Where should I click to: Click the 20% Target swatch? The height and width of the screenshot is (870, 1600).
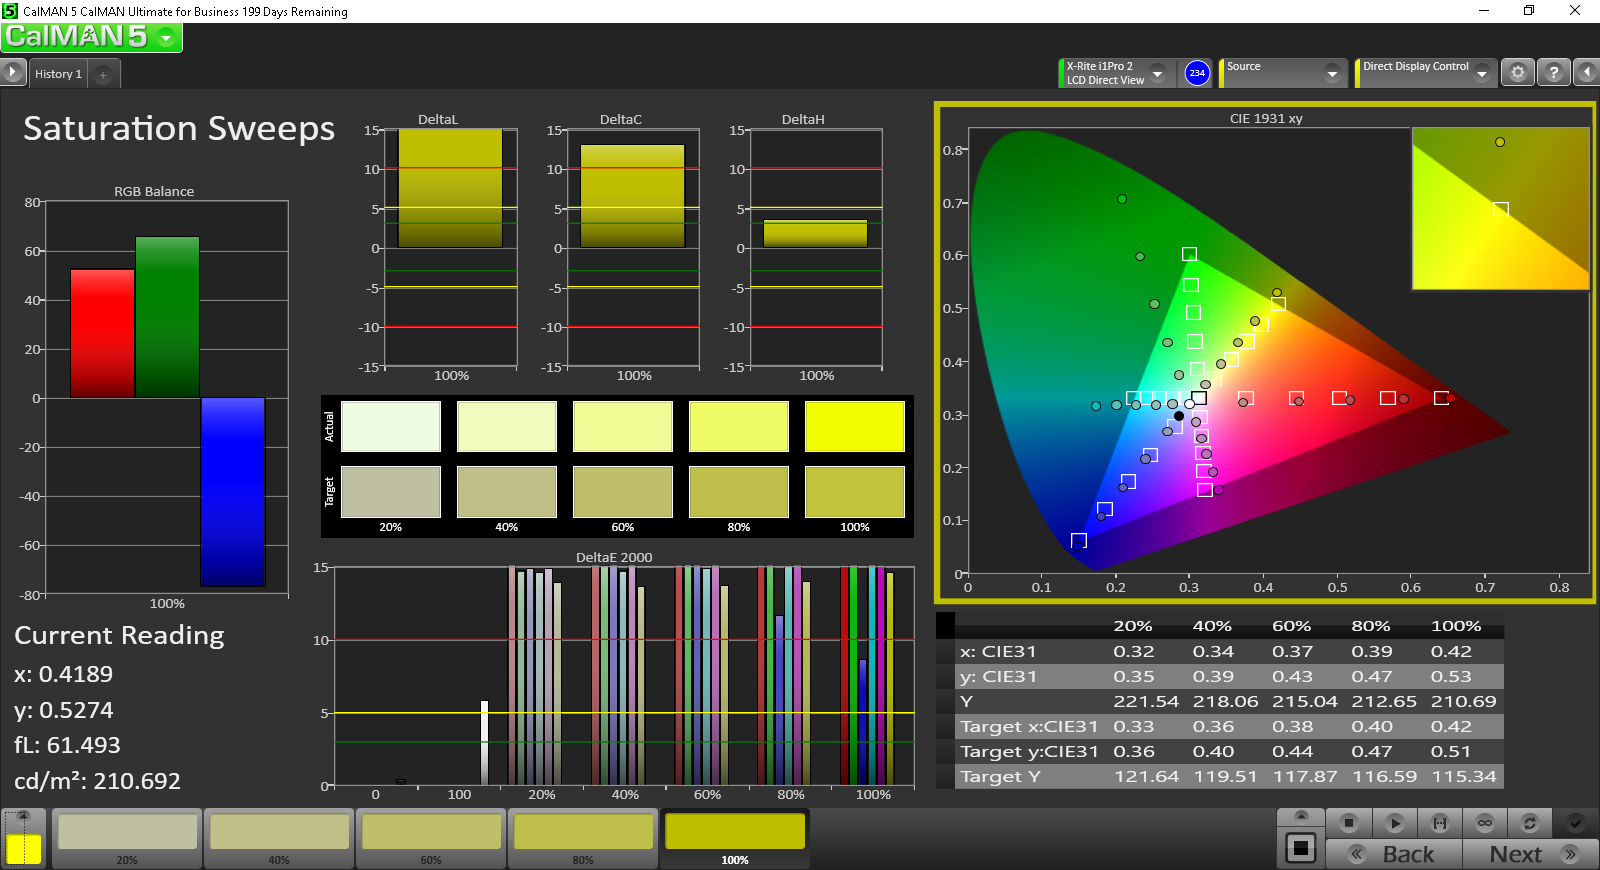[x=391, y=492]
